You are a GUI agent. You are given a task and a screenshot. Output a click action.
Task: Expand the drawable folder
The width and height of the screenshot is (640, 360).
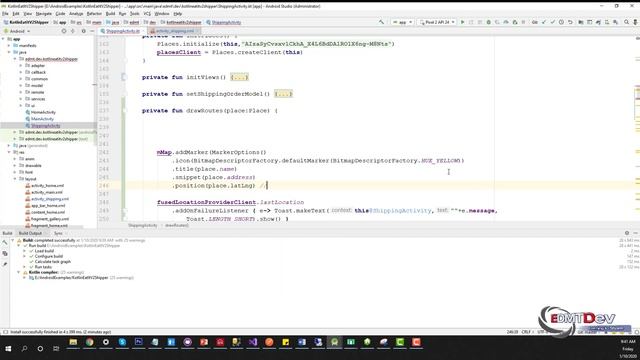pyautogui.click(x=15, y=166)
